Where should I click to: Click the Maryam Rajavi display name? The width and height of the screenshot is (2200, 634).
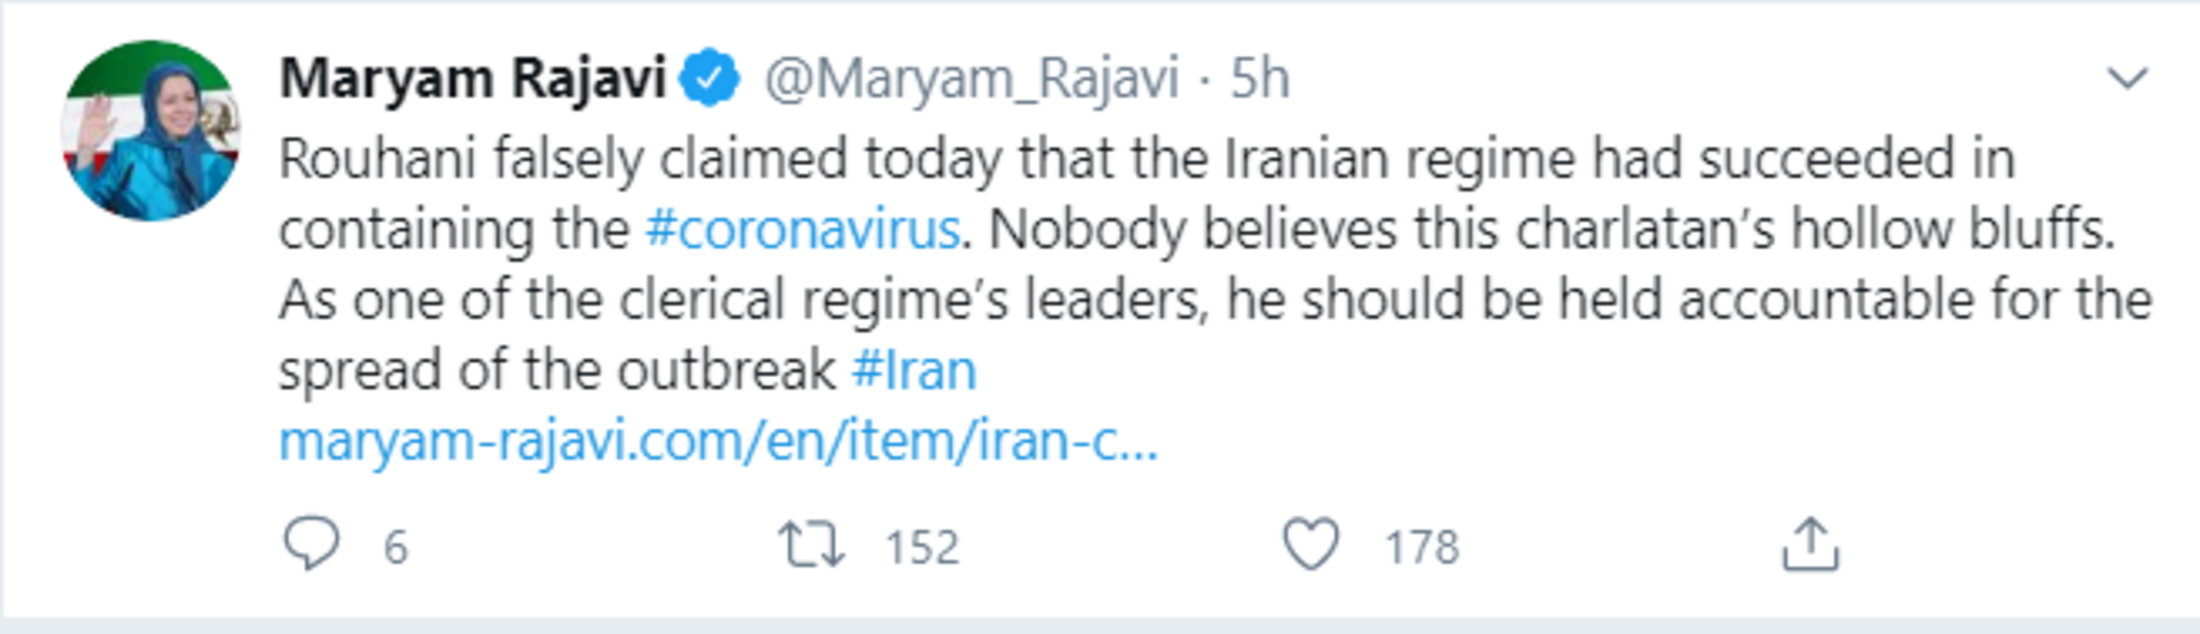point(472,78)
